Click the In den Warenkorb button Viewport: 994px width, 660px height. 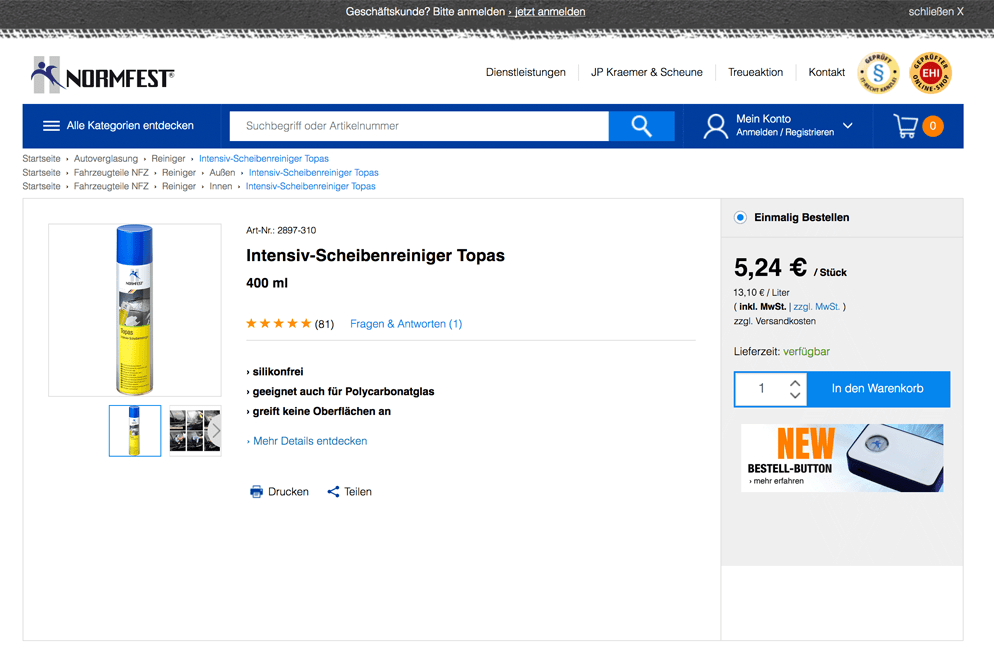[x=877, y=389]
